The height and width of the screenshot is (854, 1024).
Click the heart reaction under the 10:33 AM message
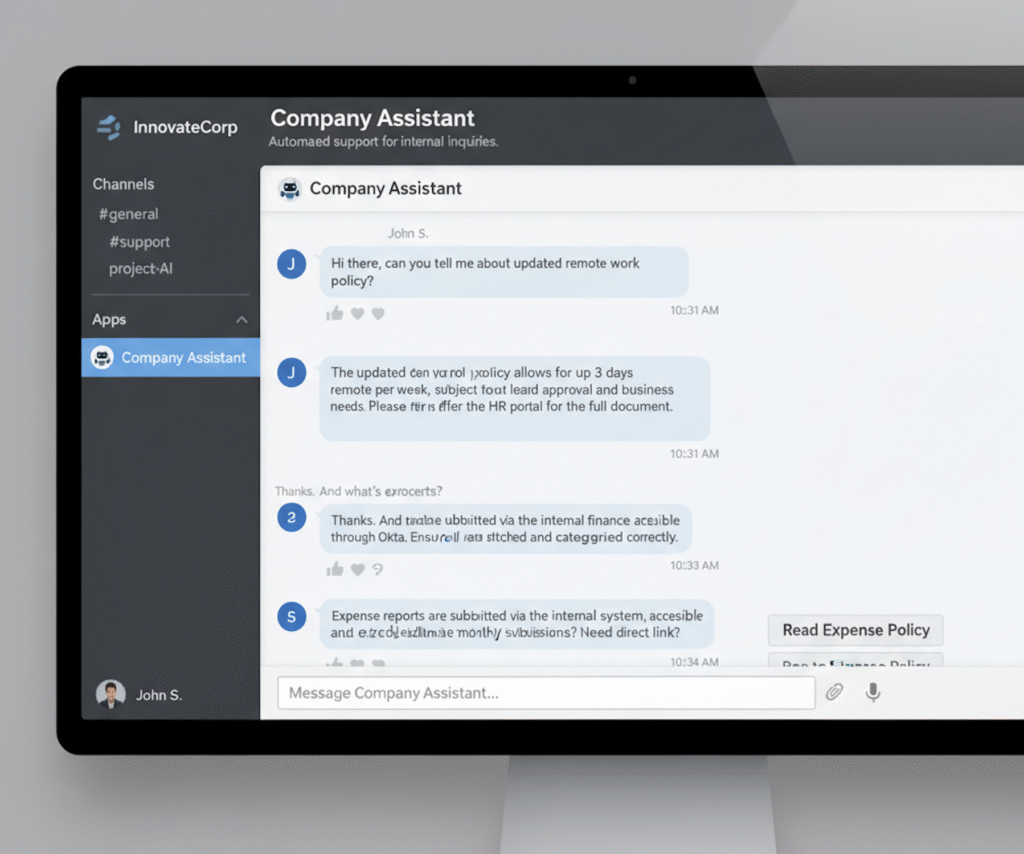(357, 569)
